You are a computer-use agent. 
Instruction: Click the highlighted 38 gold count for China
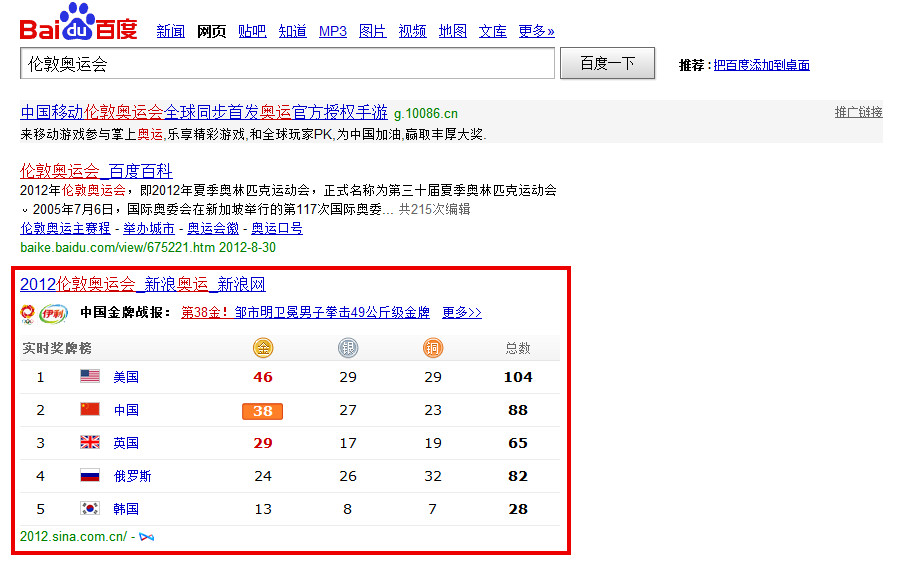pos(263,411)
